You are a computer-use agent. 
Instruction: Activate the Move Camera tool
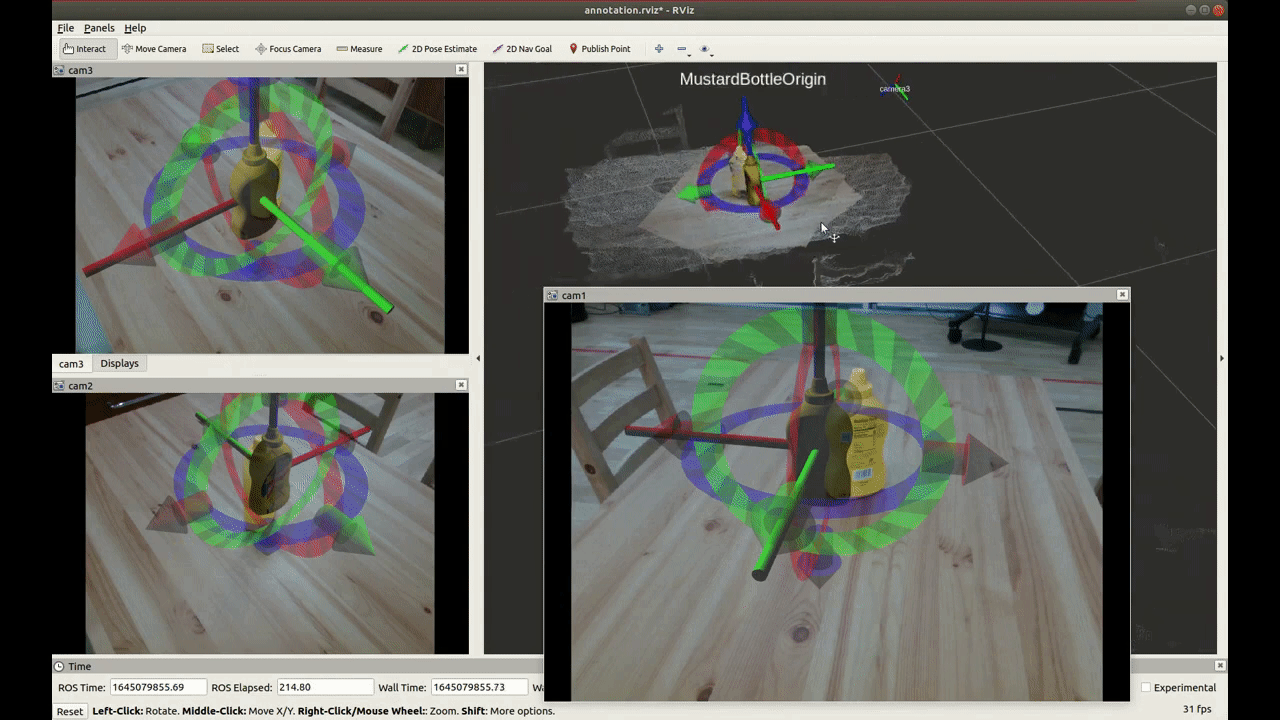point(154,48)
